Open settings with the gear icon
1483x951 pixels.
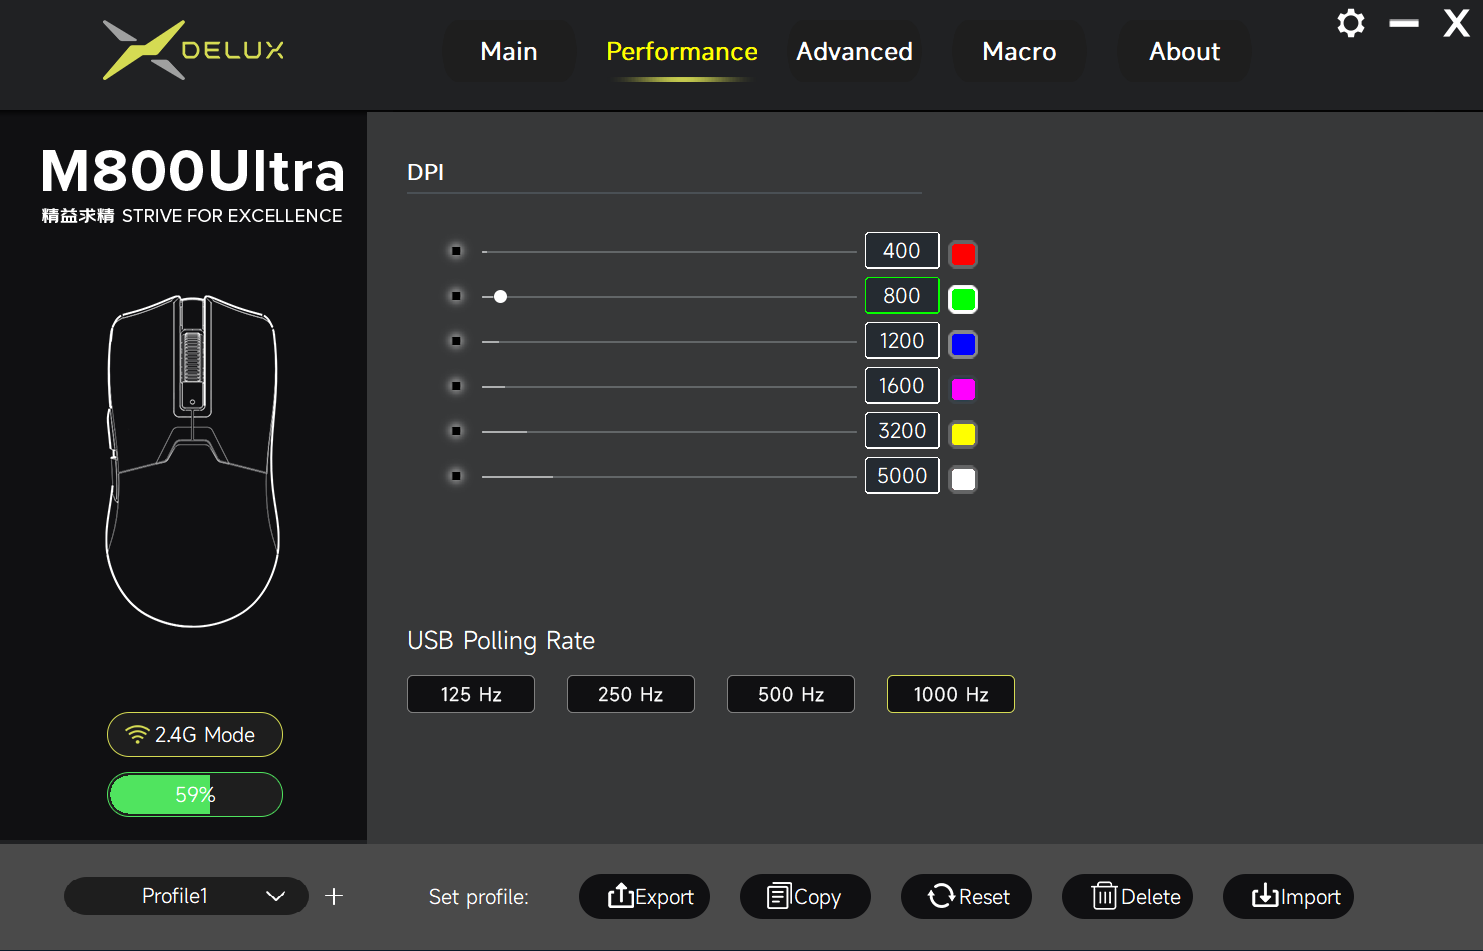(1351, 23)
